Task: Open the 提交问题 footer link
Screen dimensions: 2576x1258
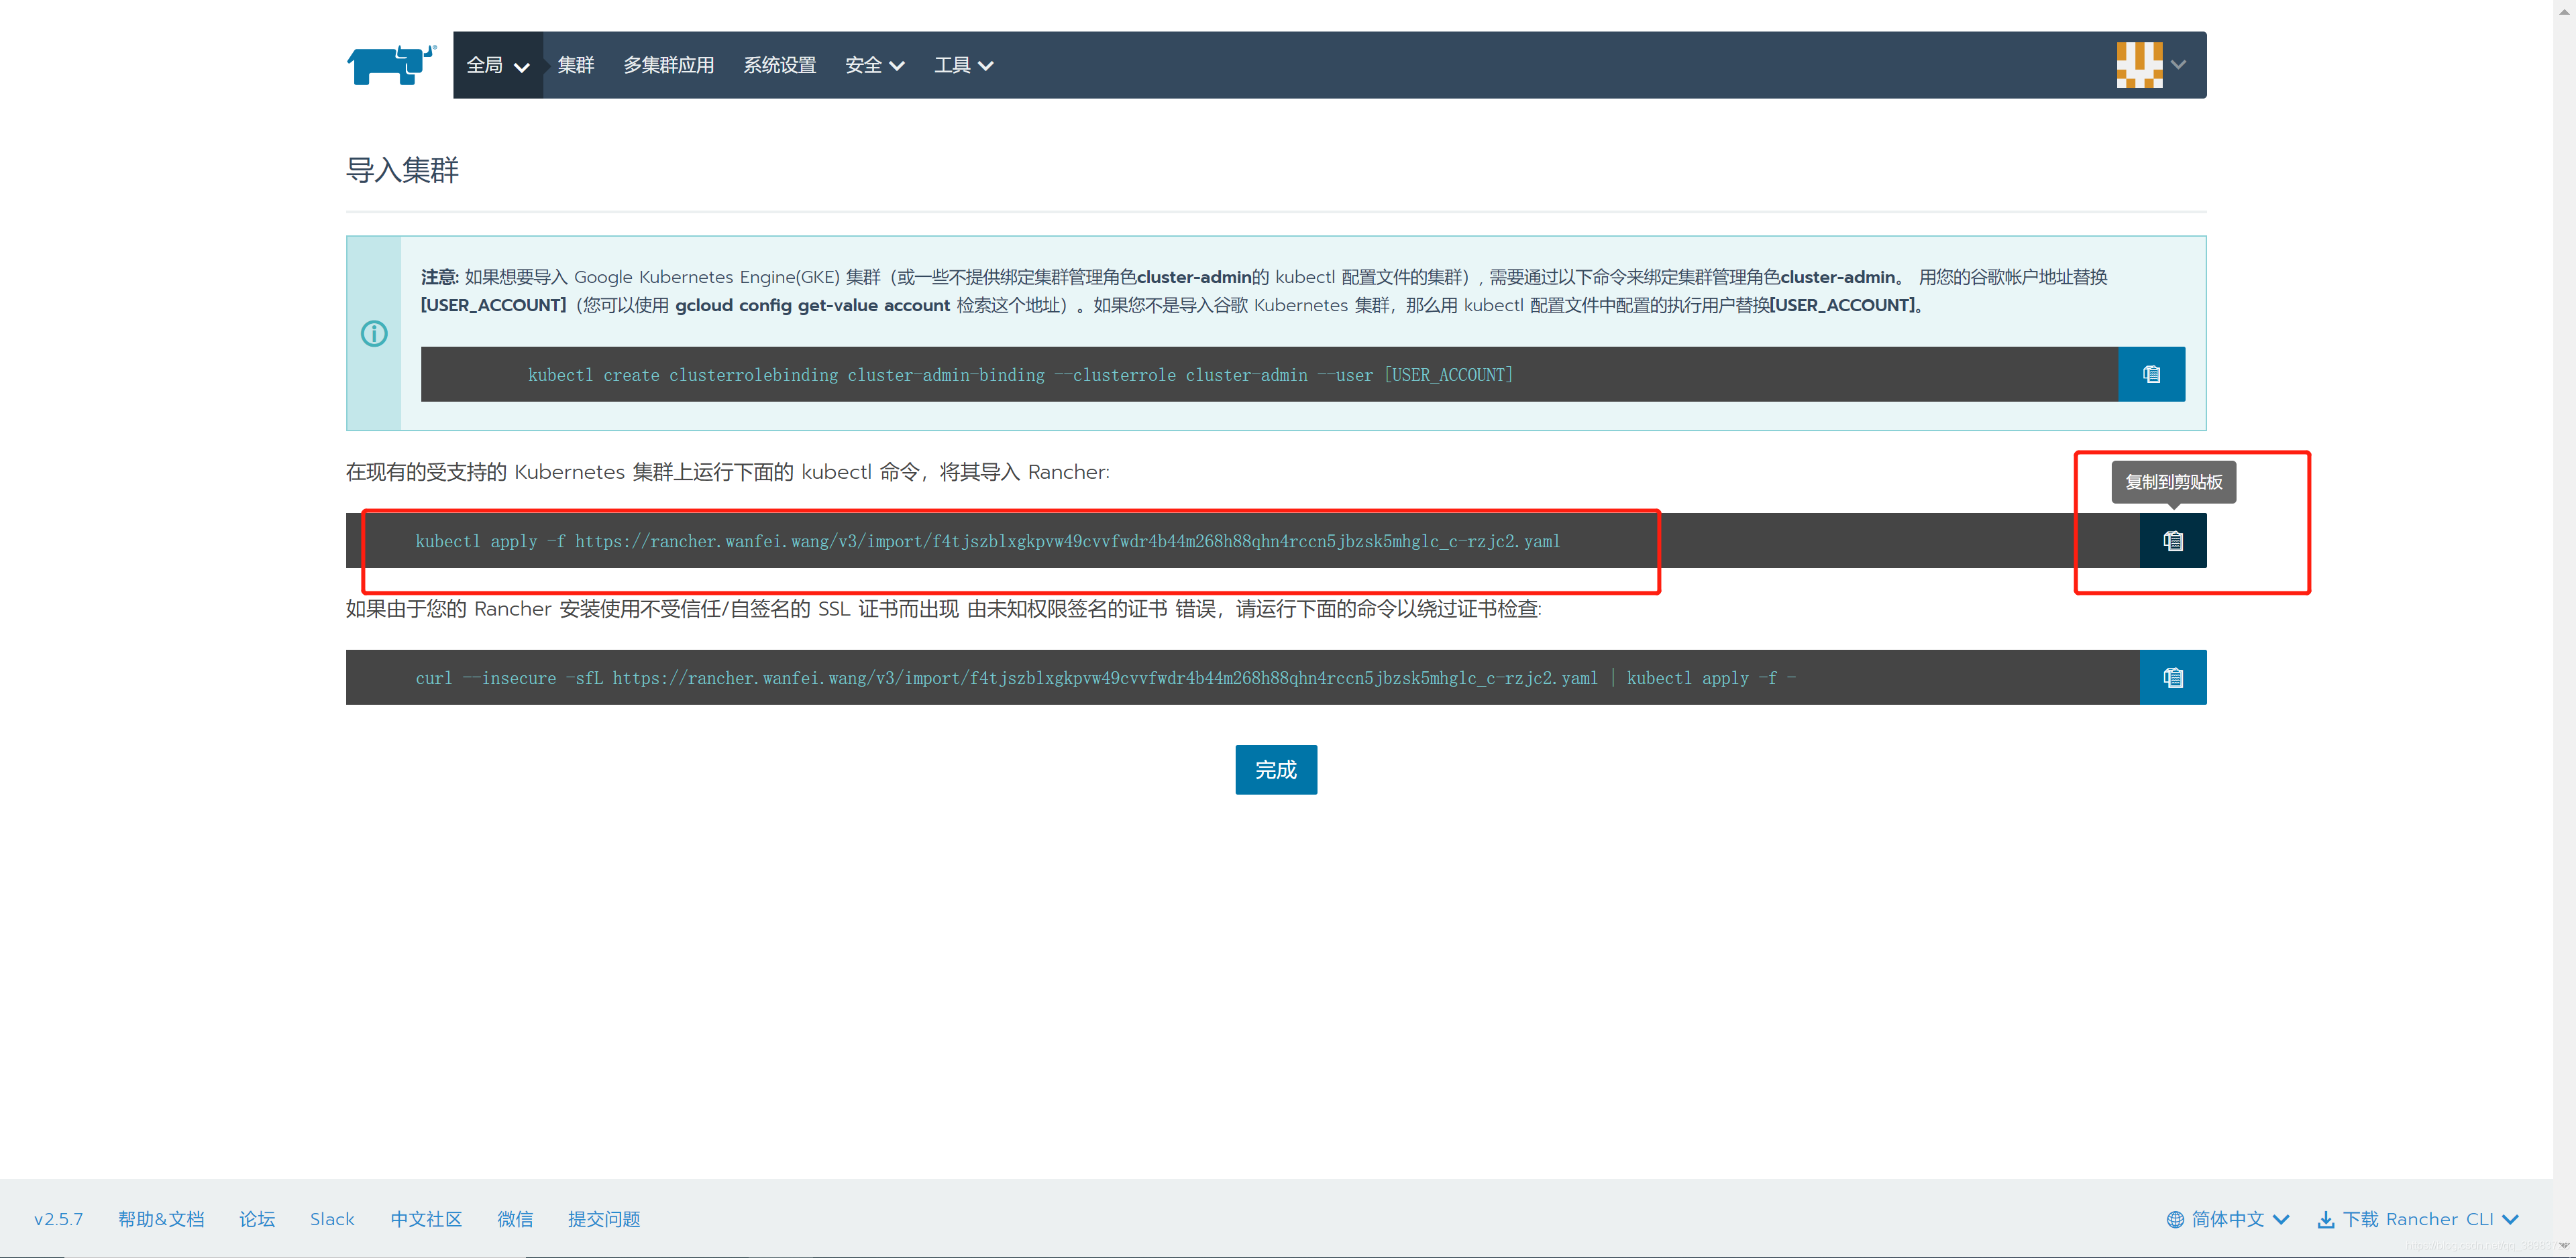Action: coord(604,1219)
